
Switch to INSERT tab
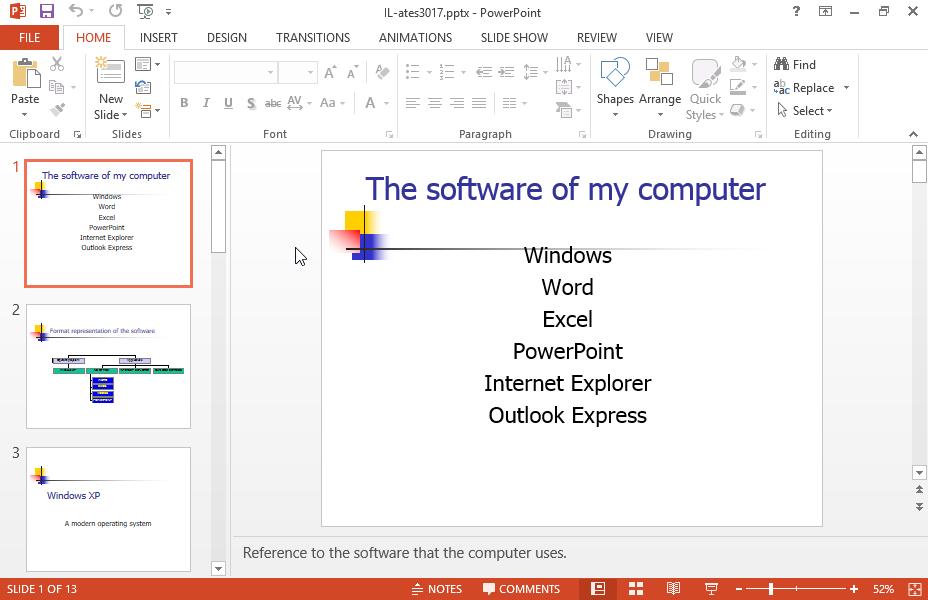[x=159, y=38]
